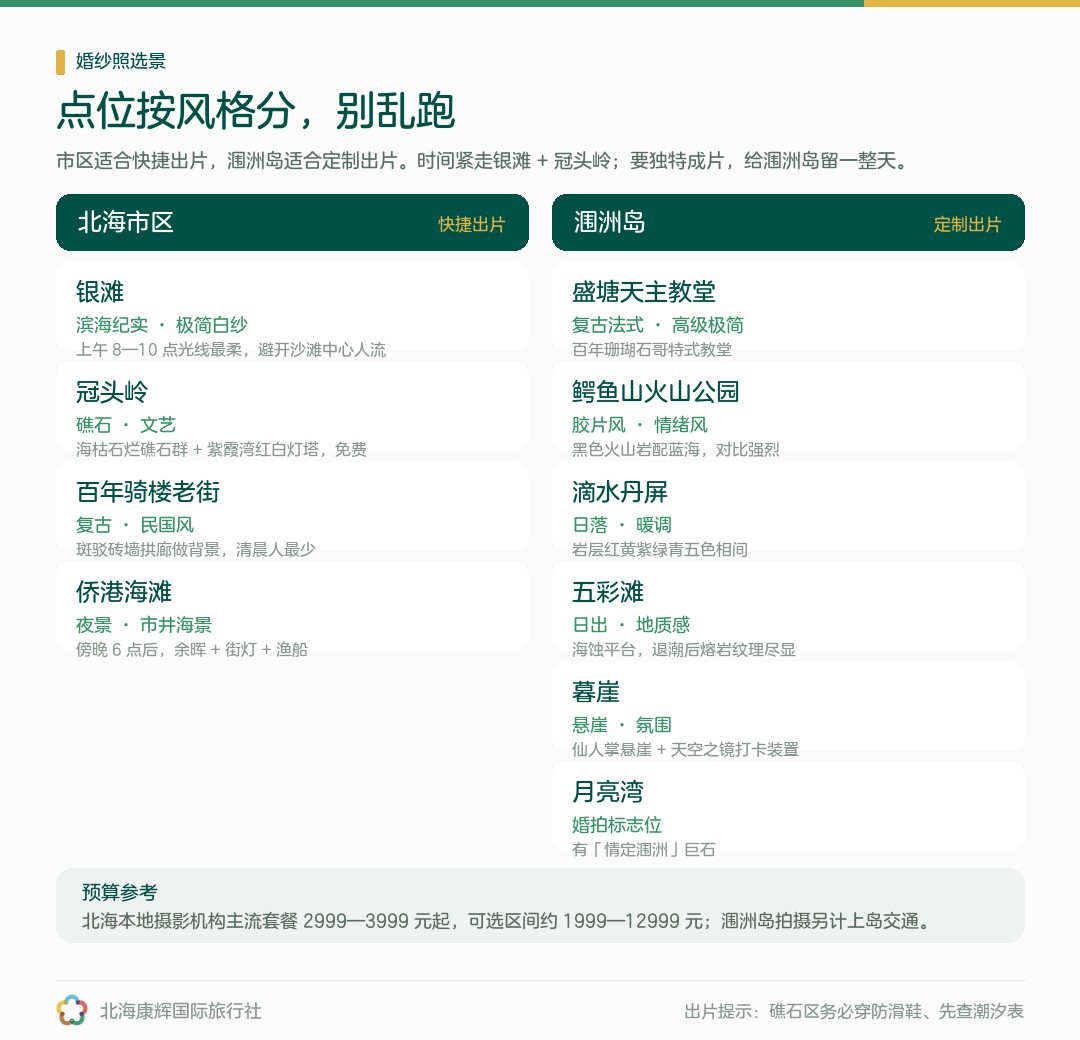Click the 出片提示 footer note
The image size is (1080, 1040).
(854, 1011)
